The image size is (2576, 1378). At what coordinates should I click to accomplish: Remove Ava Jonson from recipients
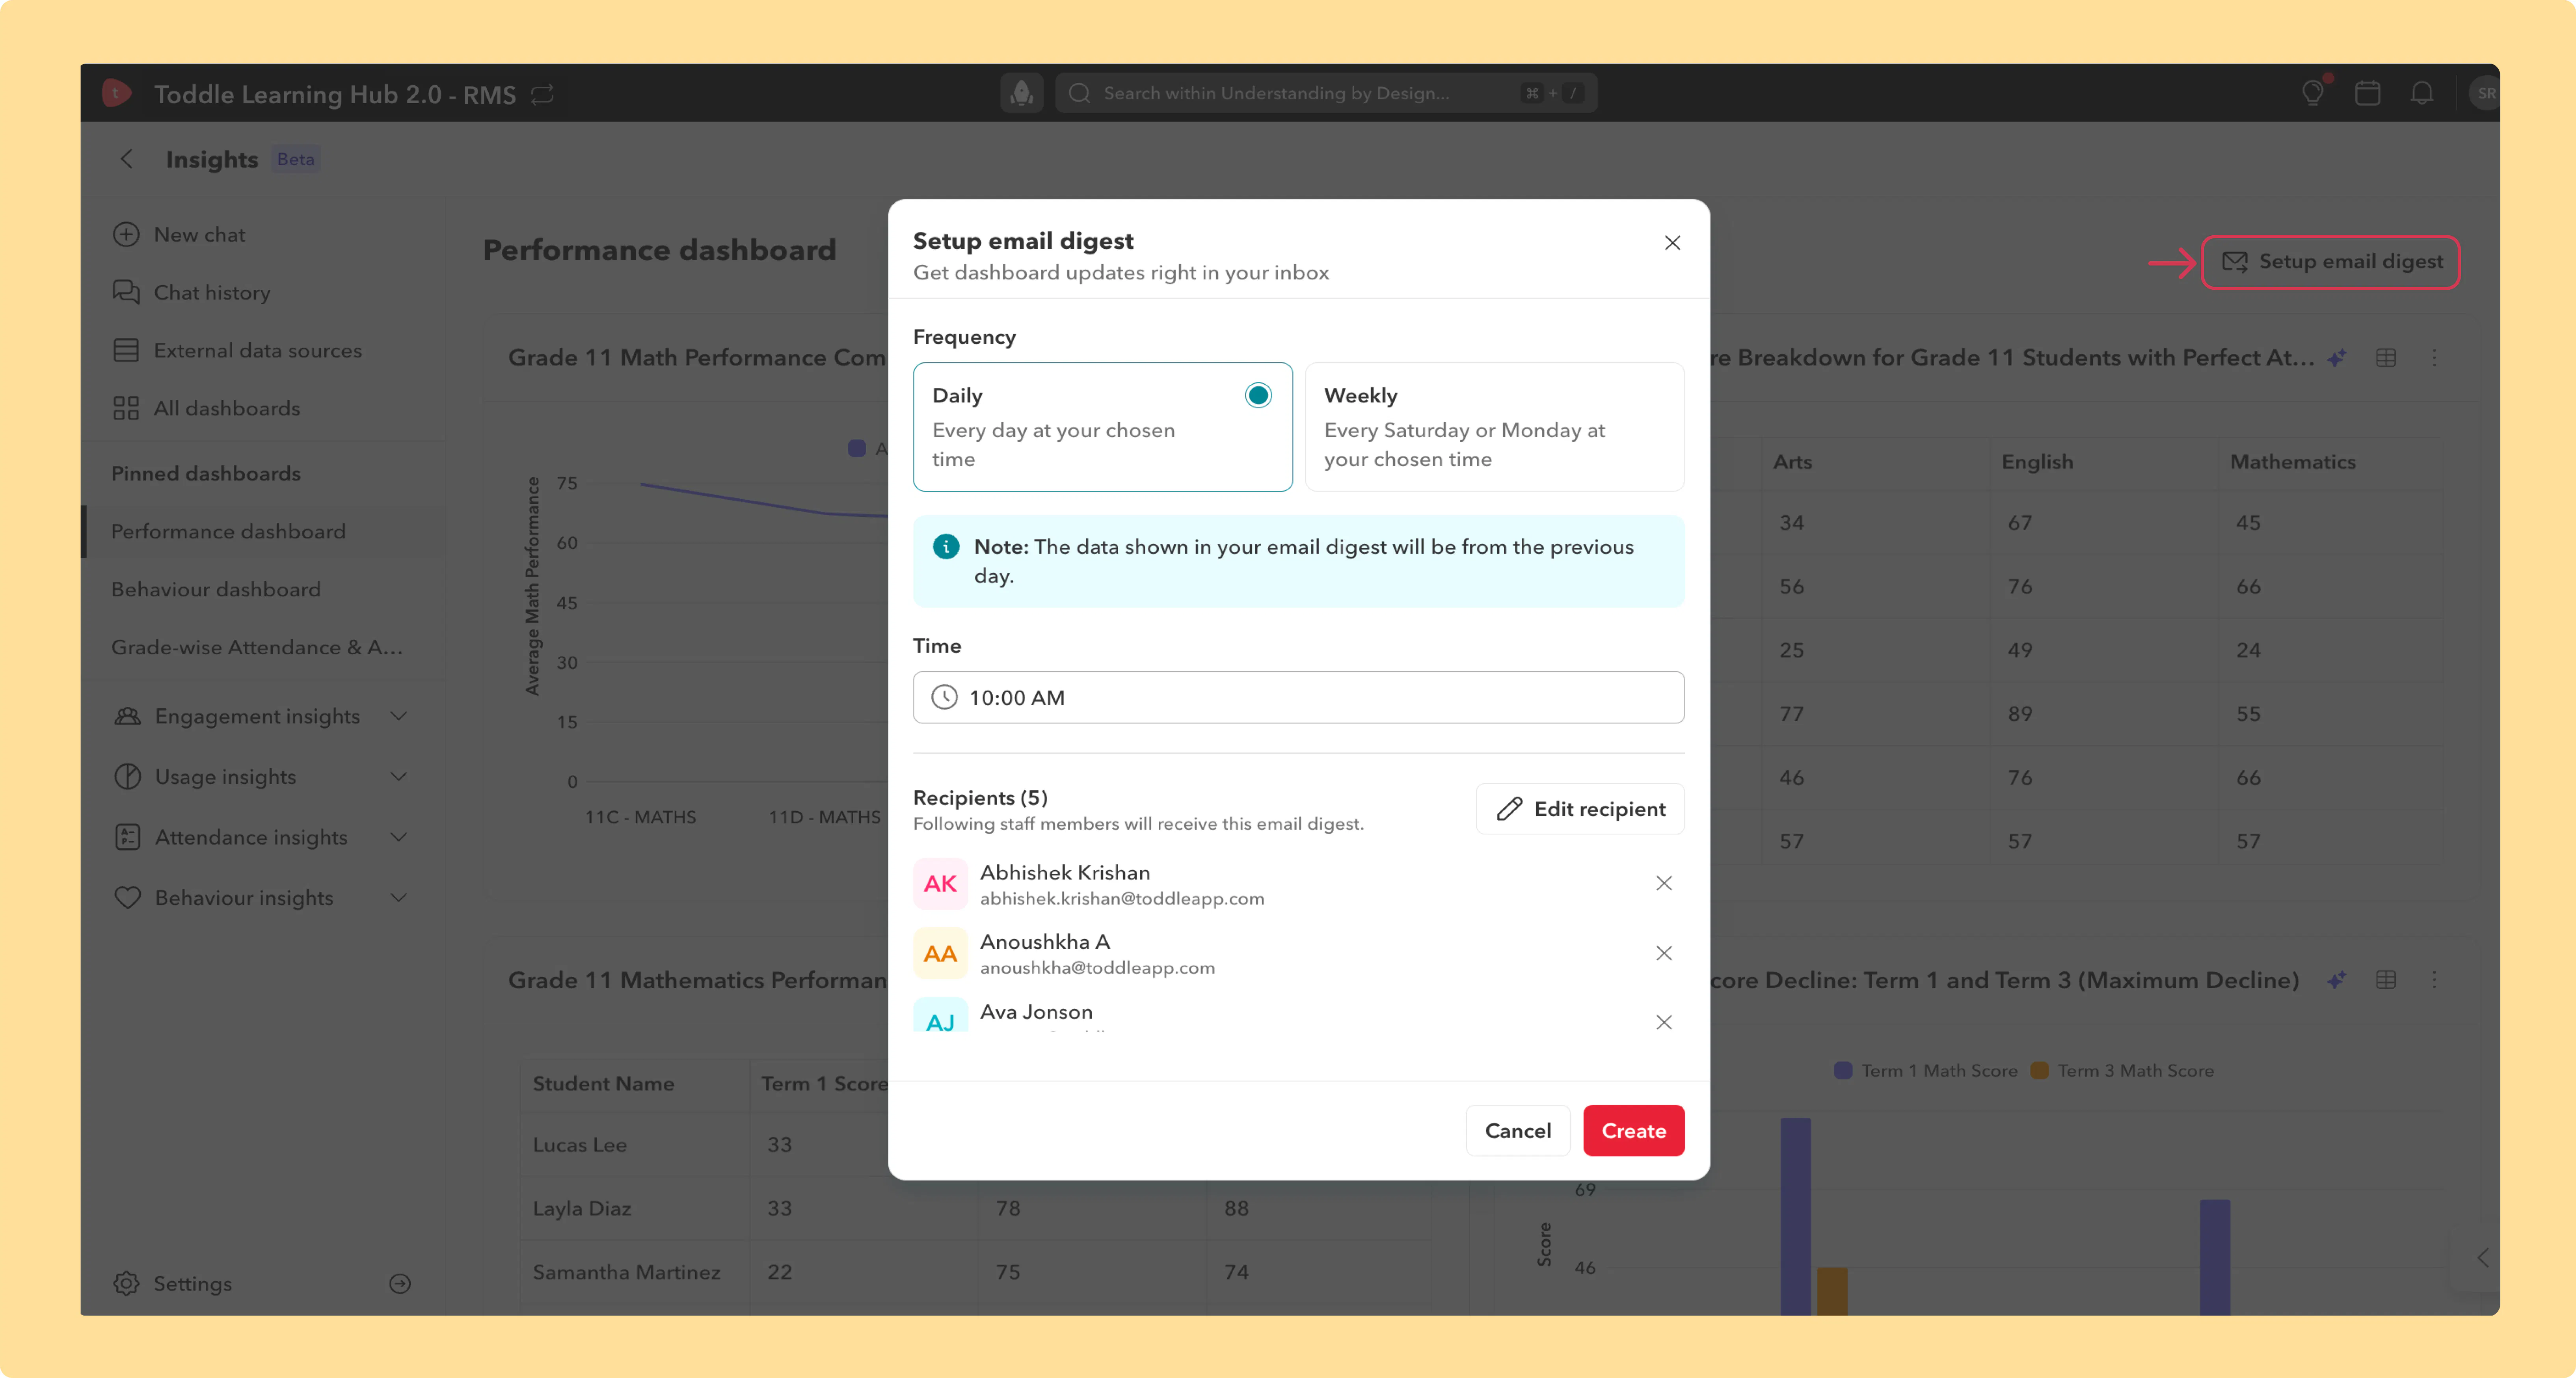click(1663, 1022)
